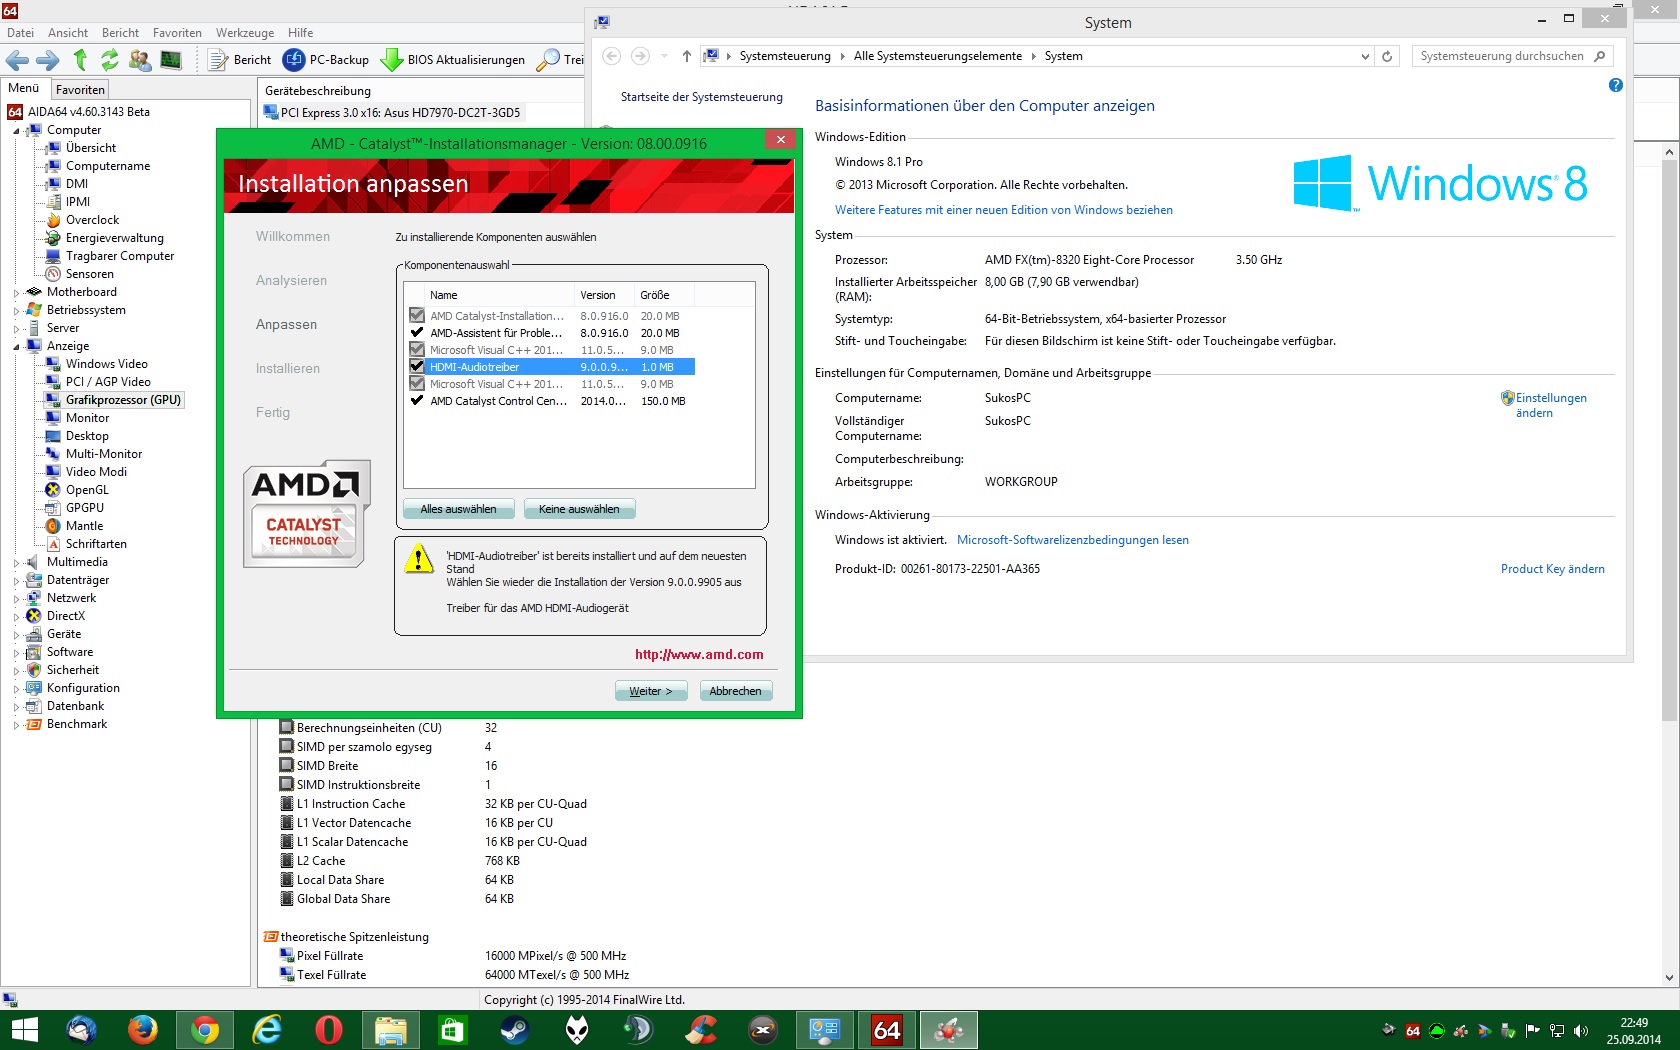Switch to the Menü tab

(x=24, y=88)
